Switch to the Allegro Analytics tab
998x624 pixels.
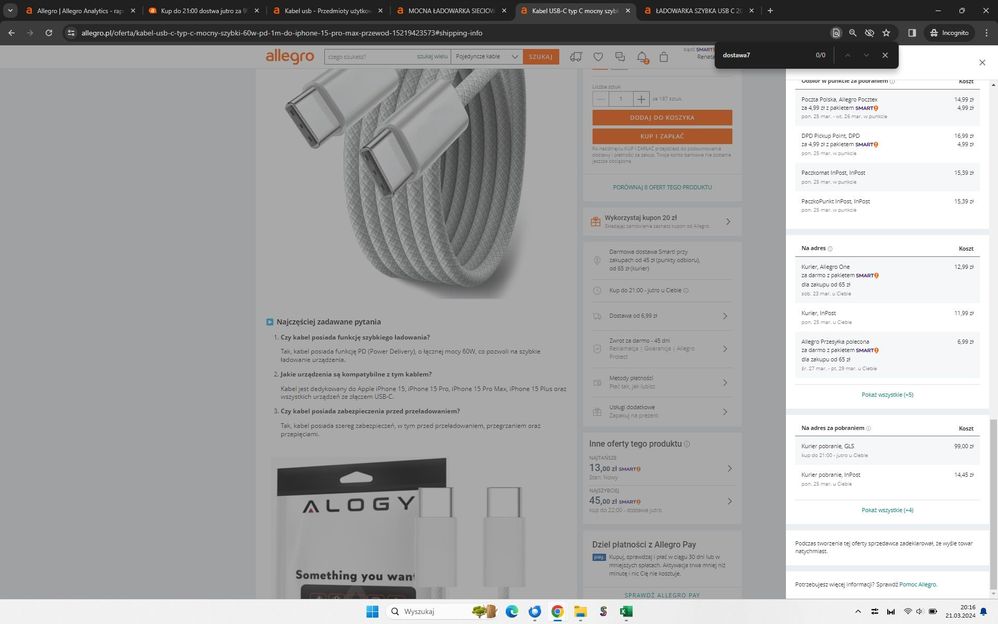click(x=77, y=10)
